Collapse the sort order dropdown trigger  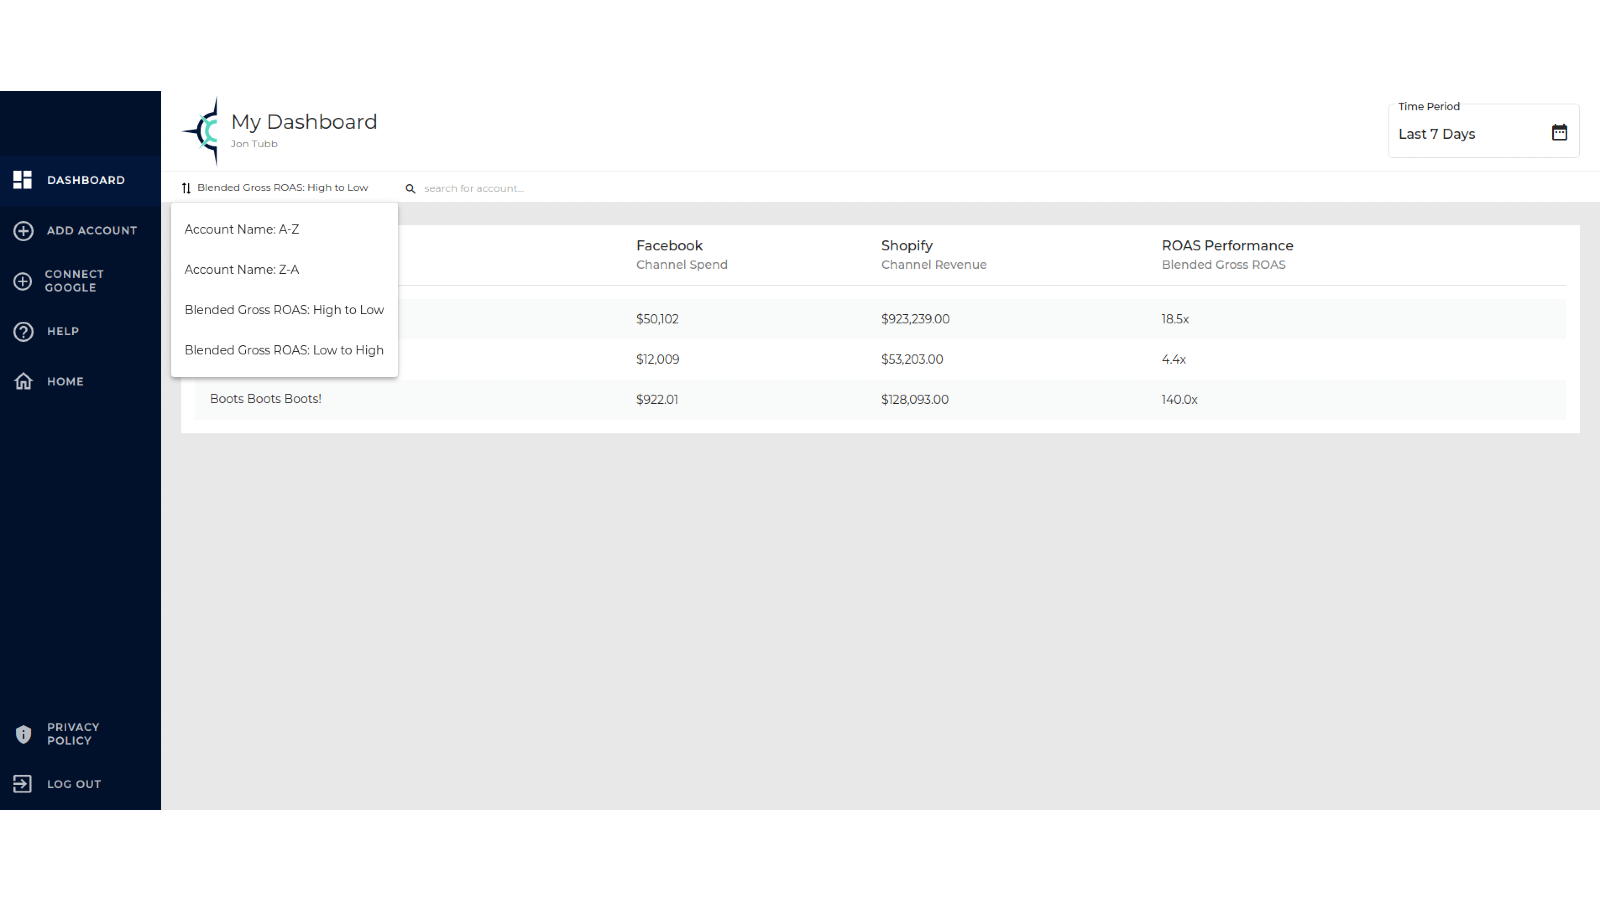pyautogui.click(x=275, y=188)
